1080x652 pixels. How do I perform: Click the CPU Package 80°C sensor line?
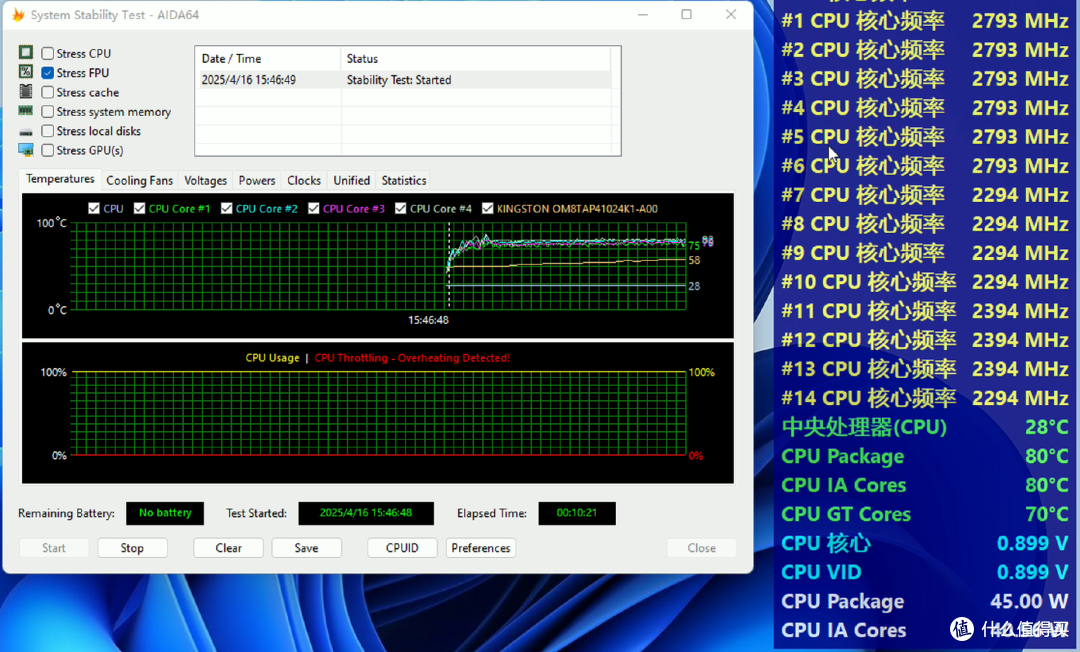924,456
